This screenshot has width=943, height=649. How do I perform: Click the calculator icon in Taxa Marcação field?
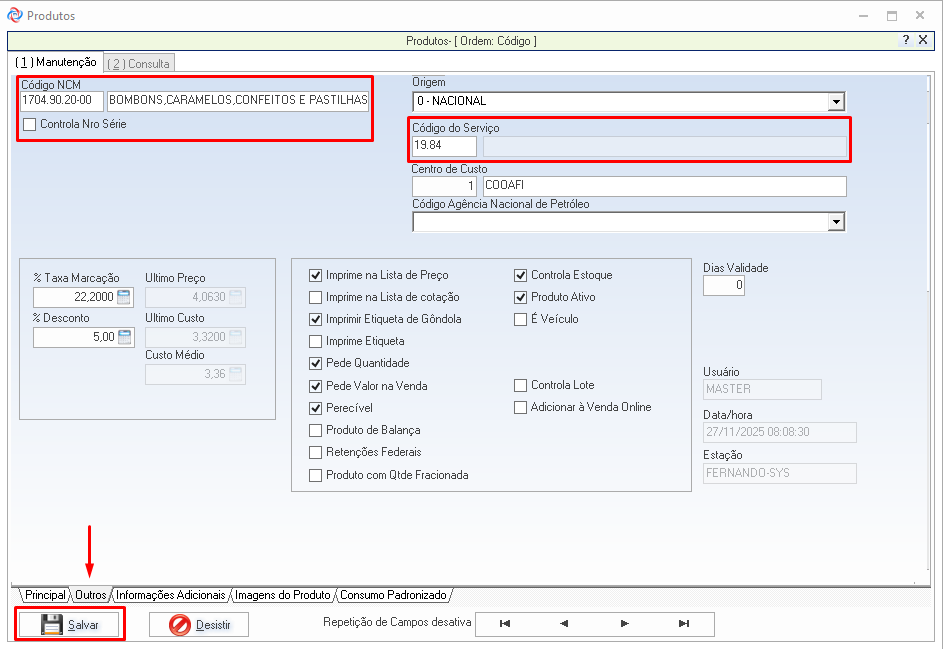124,297
